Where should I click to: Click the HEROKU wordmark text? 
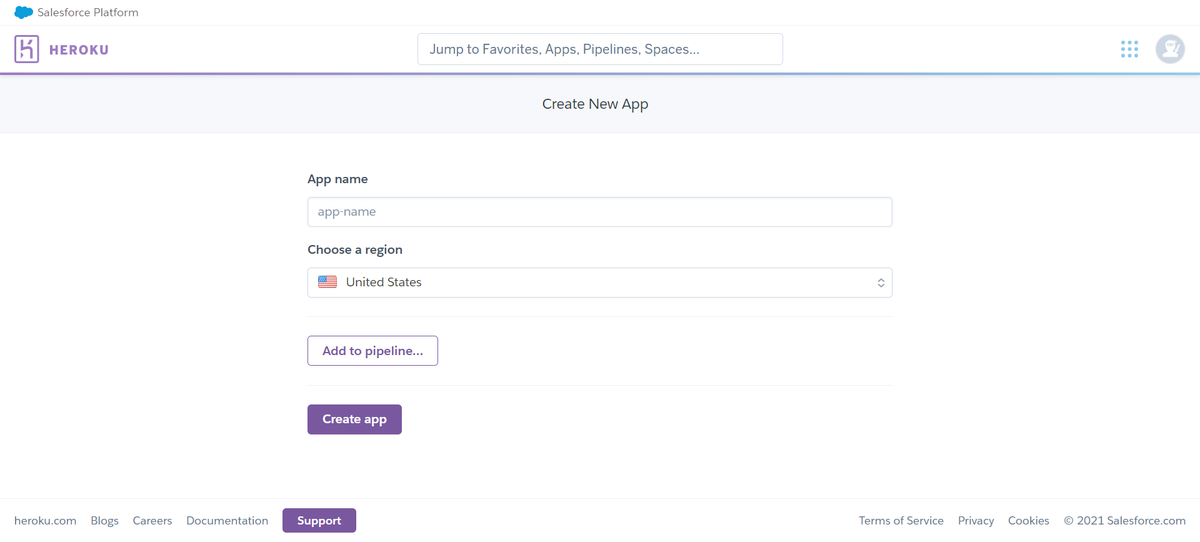click(79, 50)
